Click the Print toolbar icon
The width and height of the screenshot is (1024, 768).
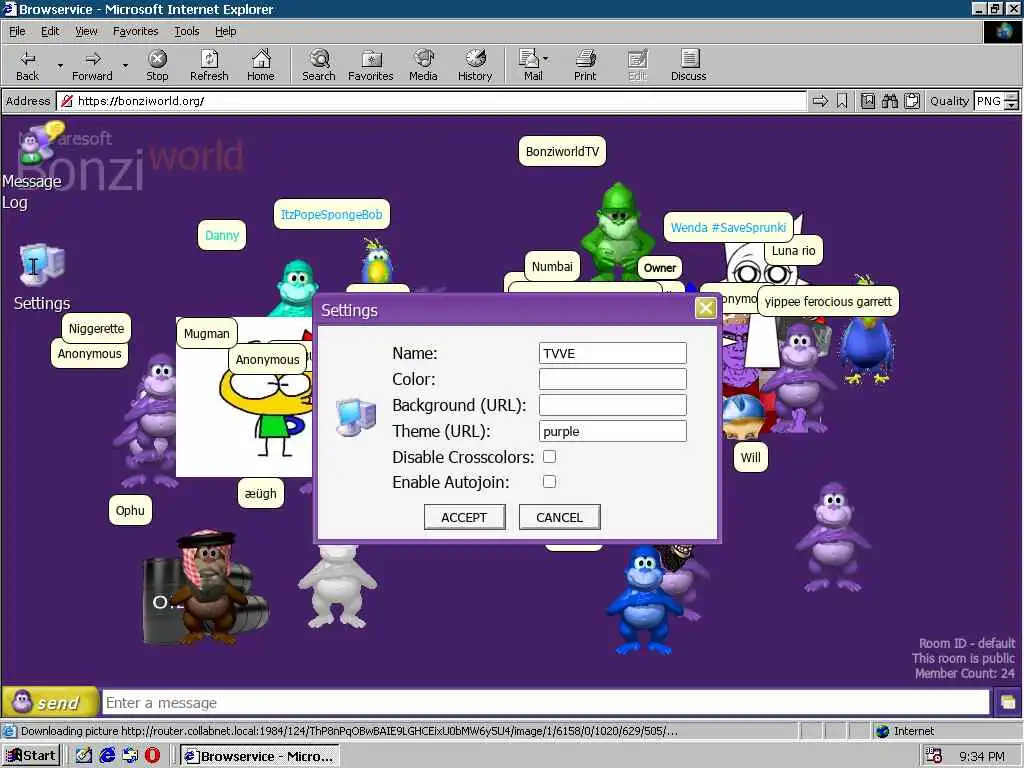click(585, 65)
